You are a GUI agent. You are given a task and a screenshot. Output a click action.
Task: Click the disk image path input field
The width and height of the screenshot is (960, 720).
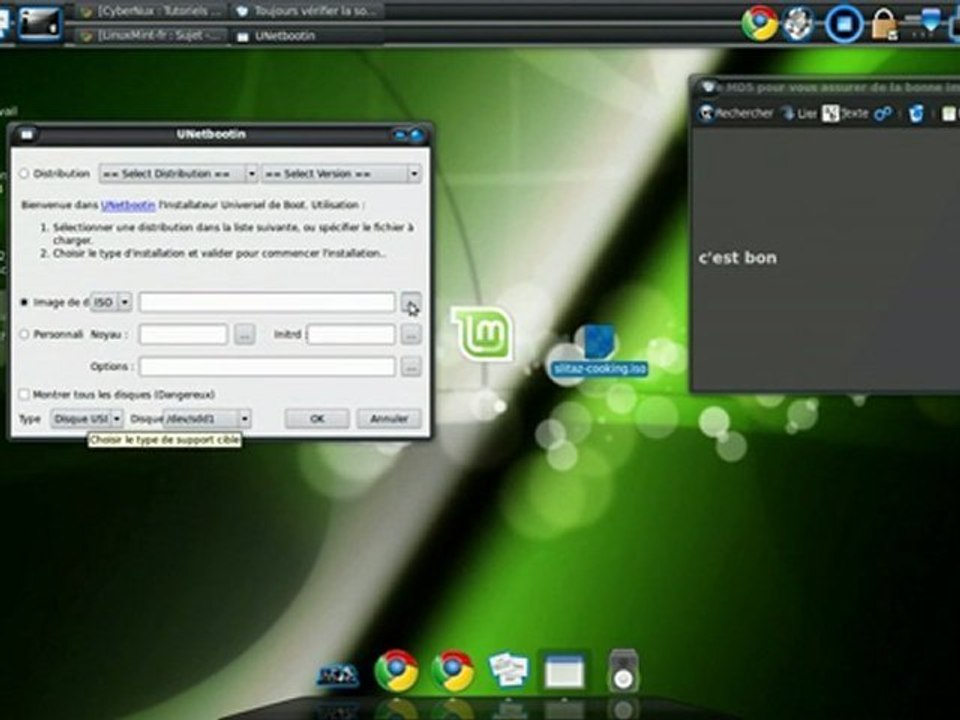(x=267, y=302)
